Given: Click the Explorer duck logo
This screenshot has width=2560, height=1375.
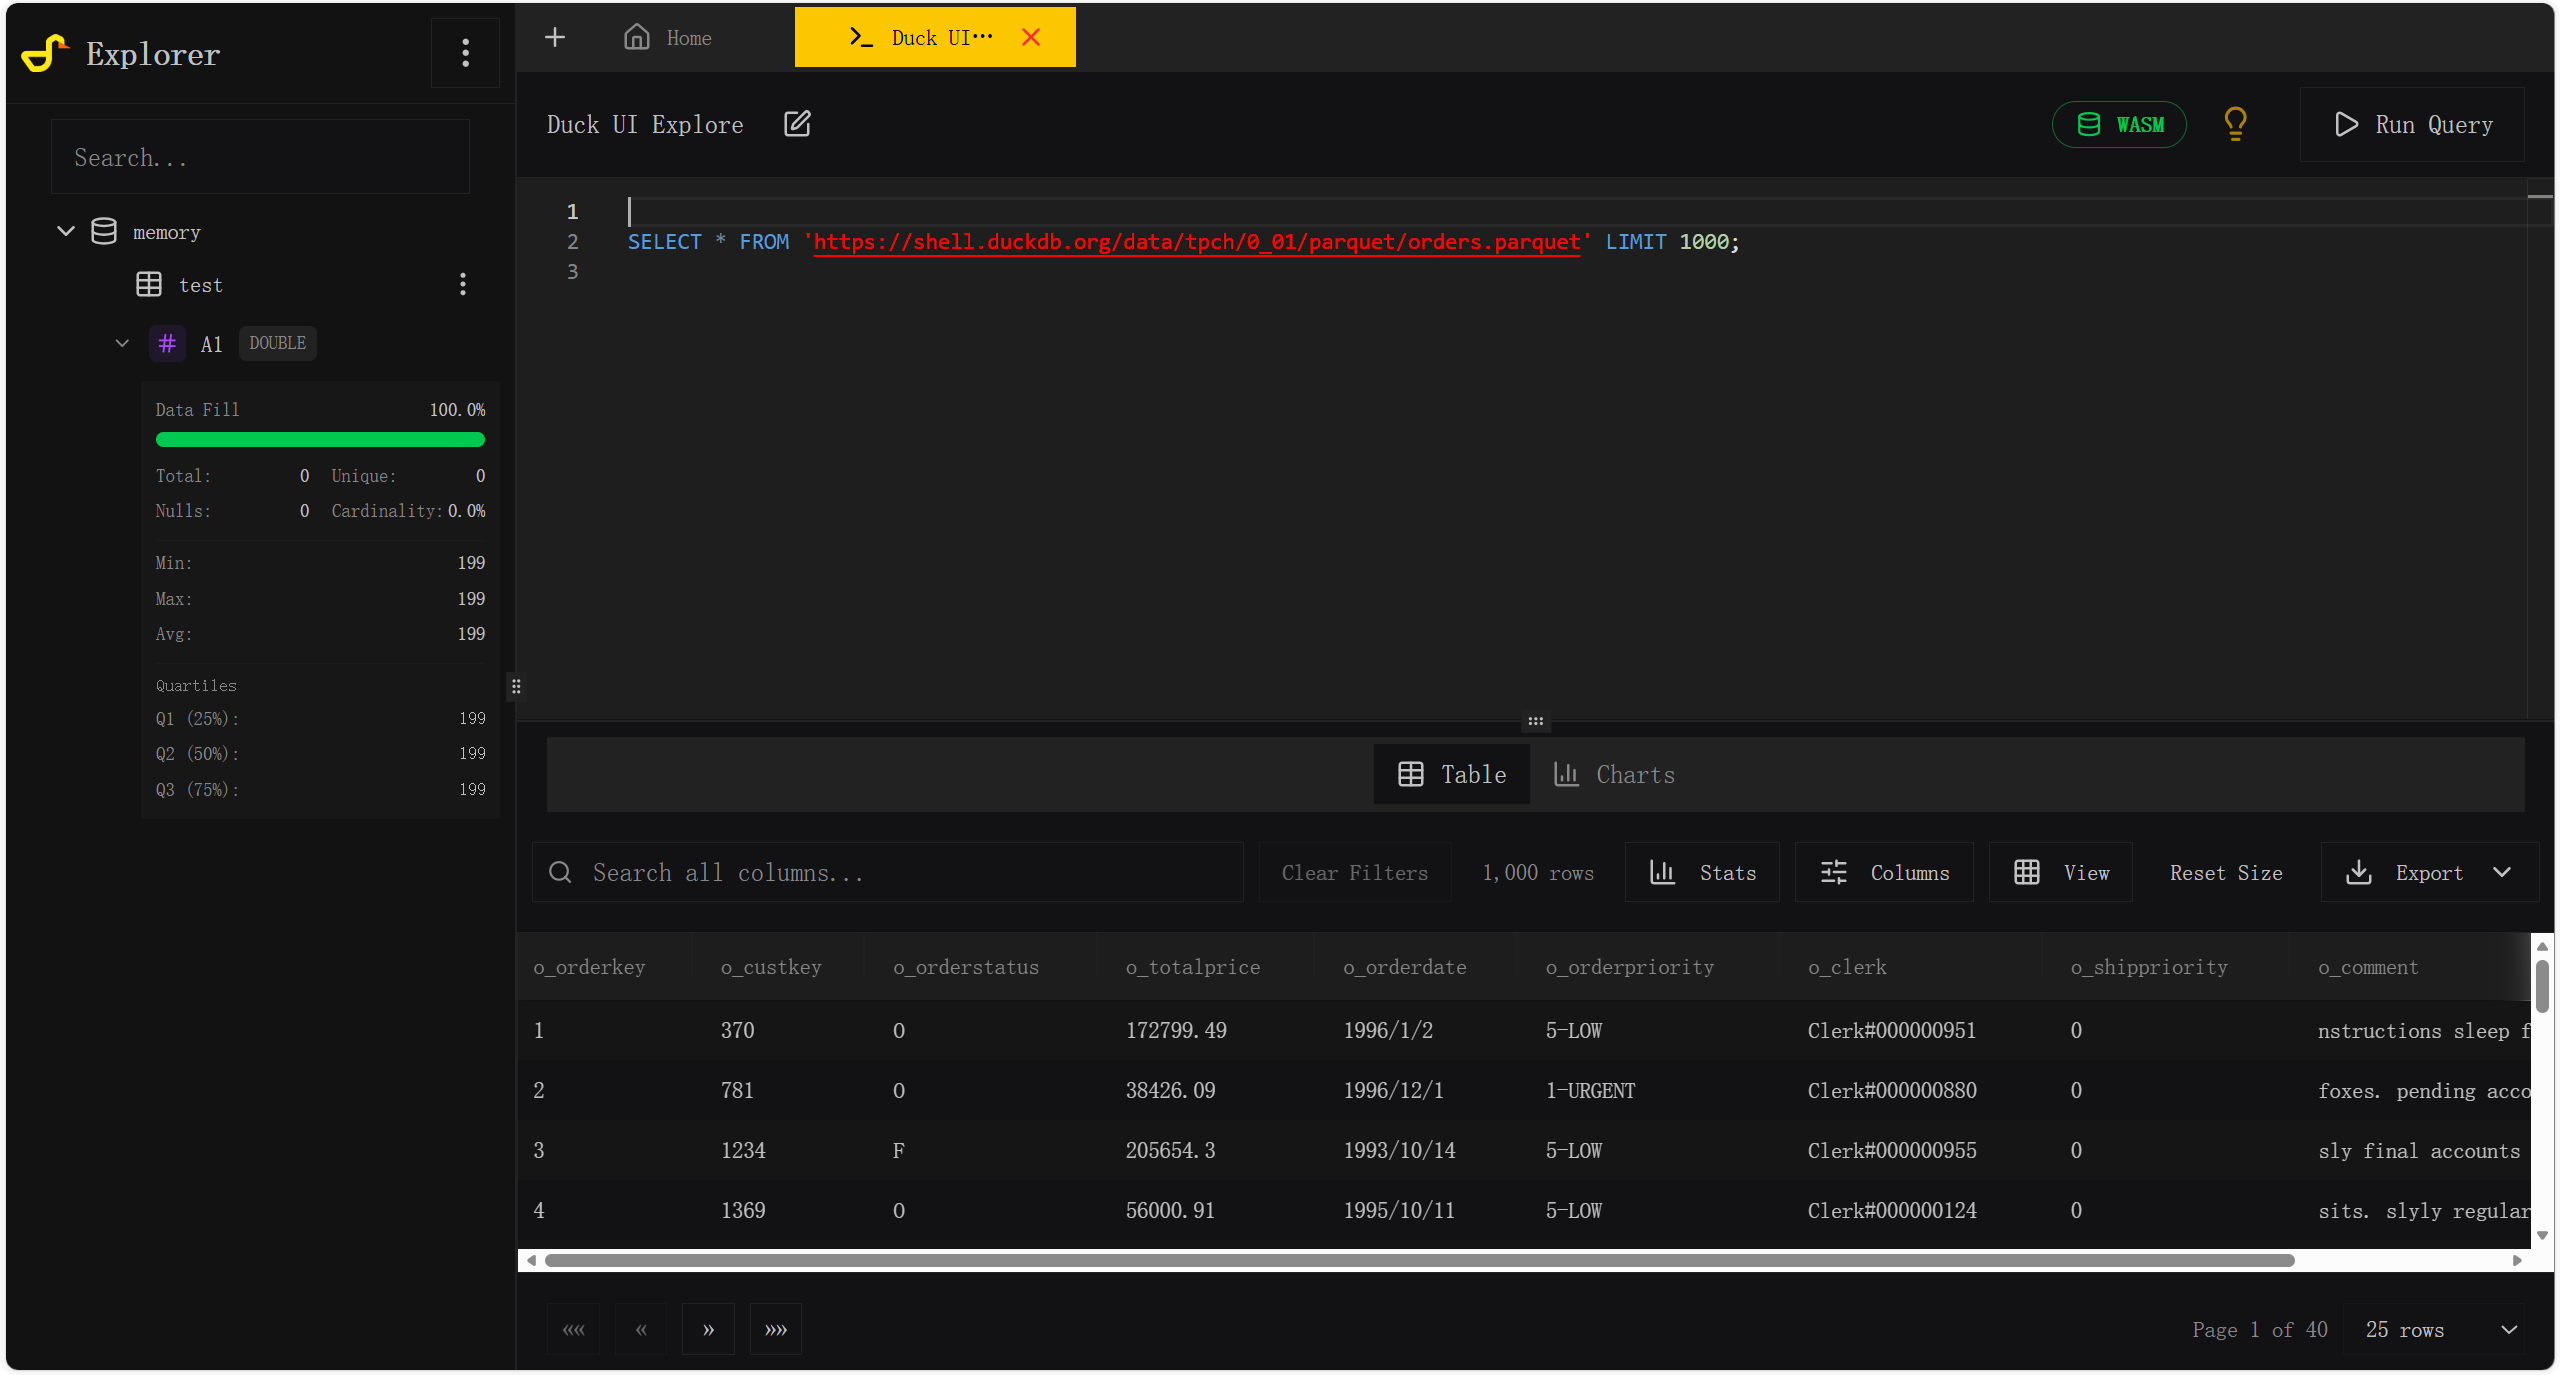Looking at the screenshot, I should [x=45, y=53].
